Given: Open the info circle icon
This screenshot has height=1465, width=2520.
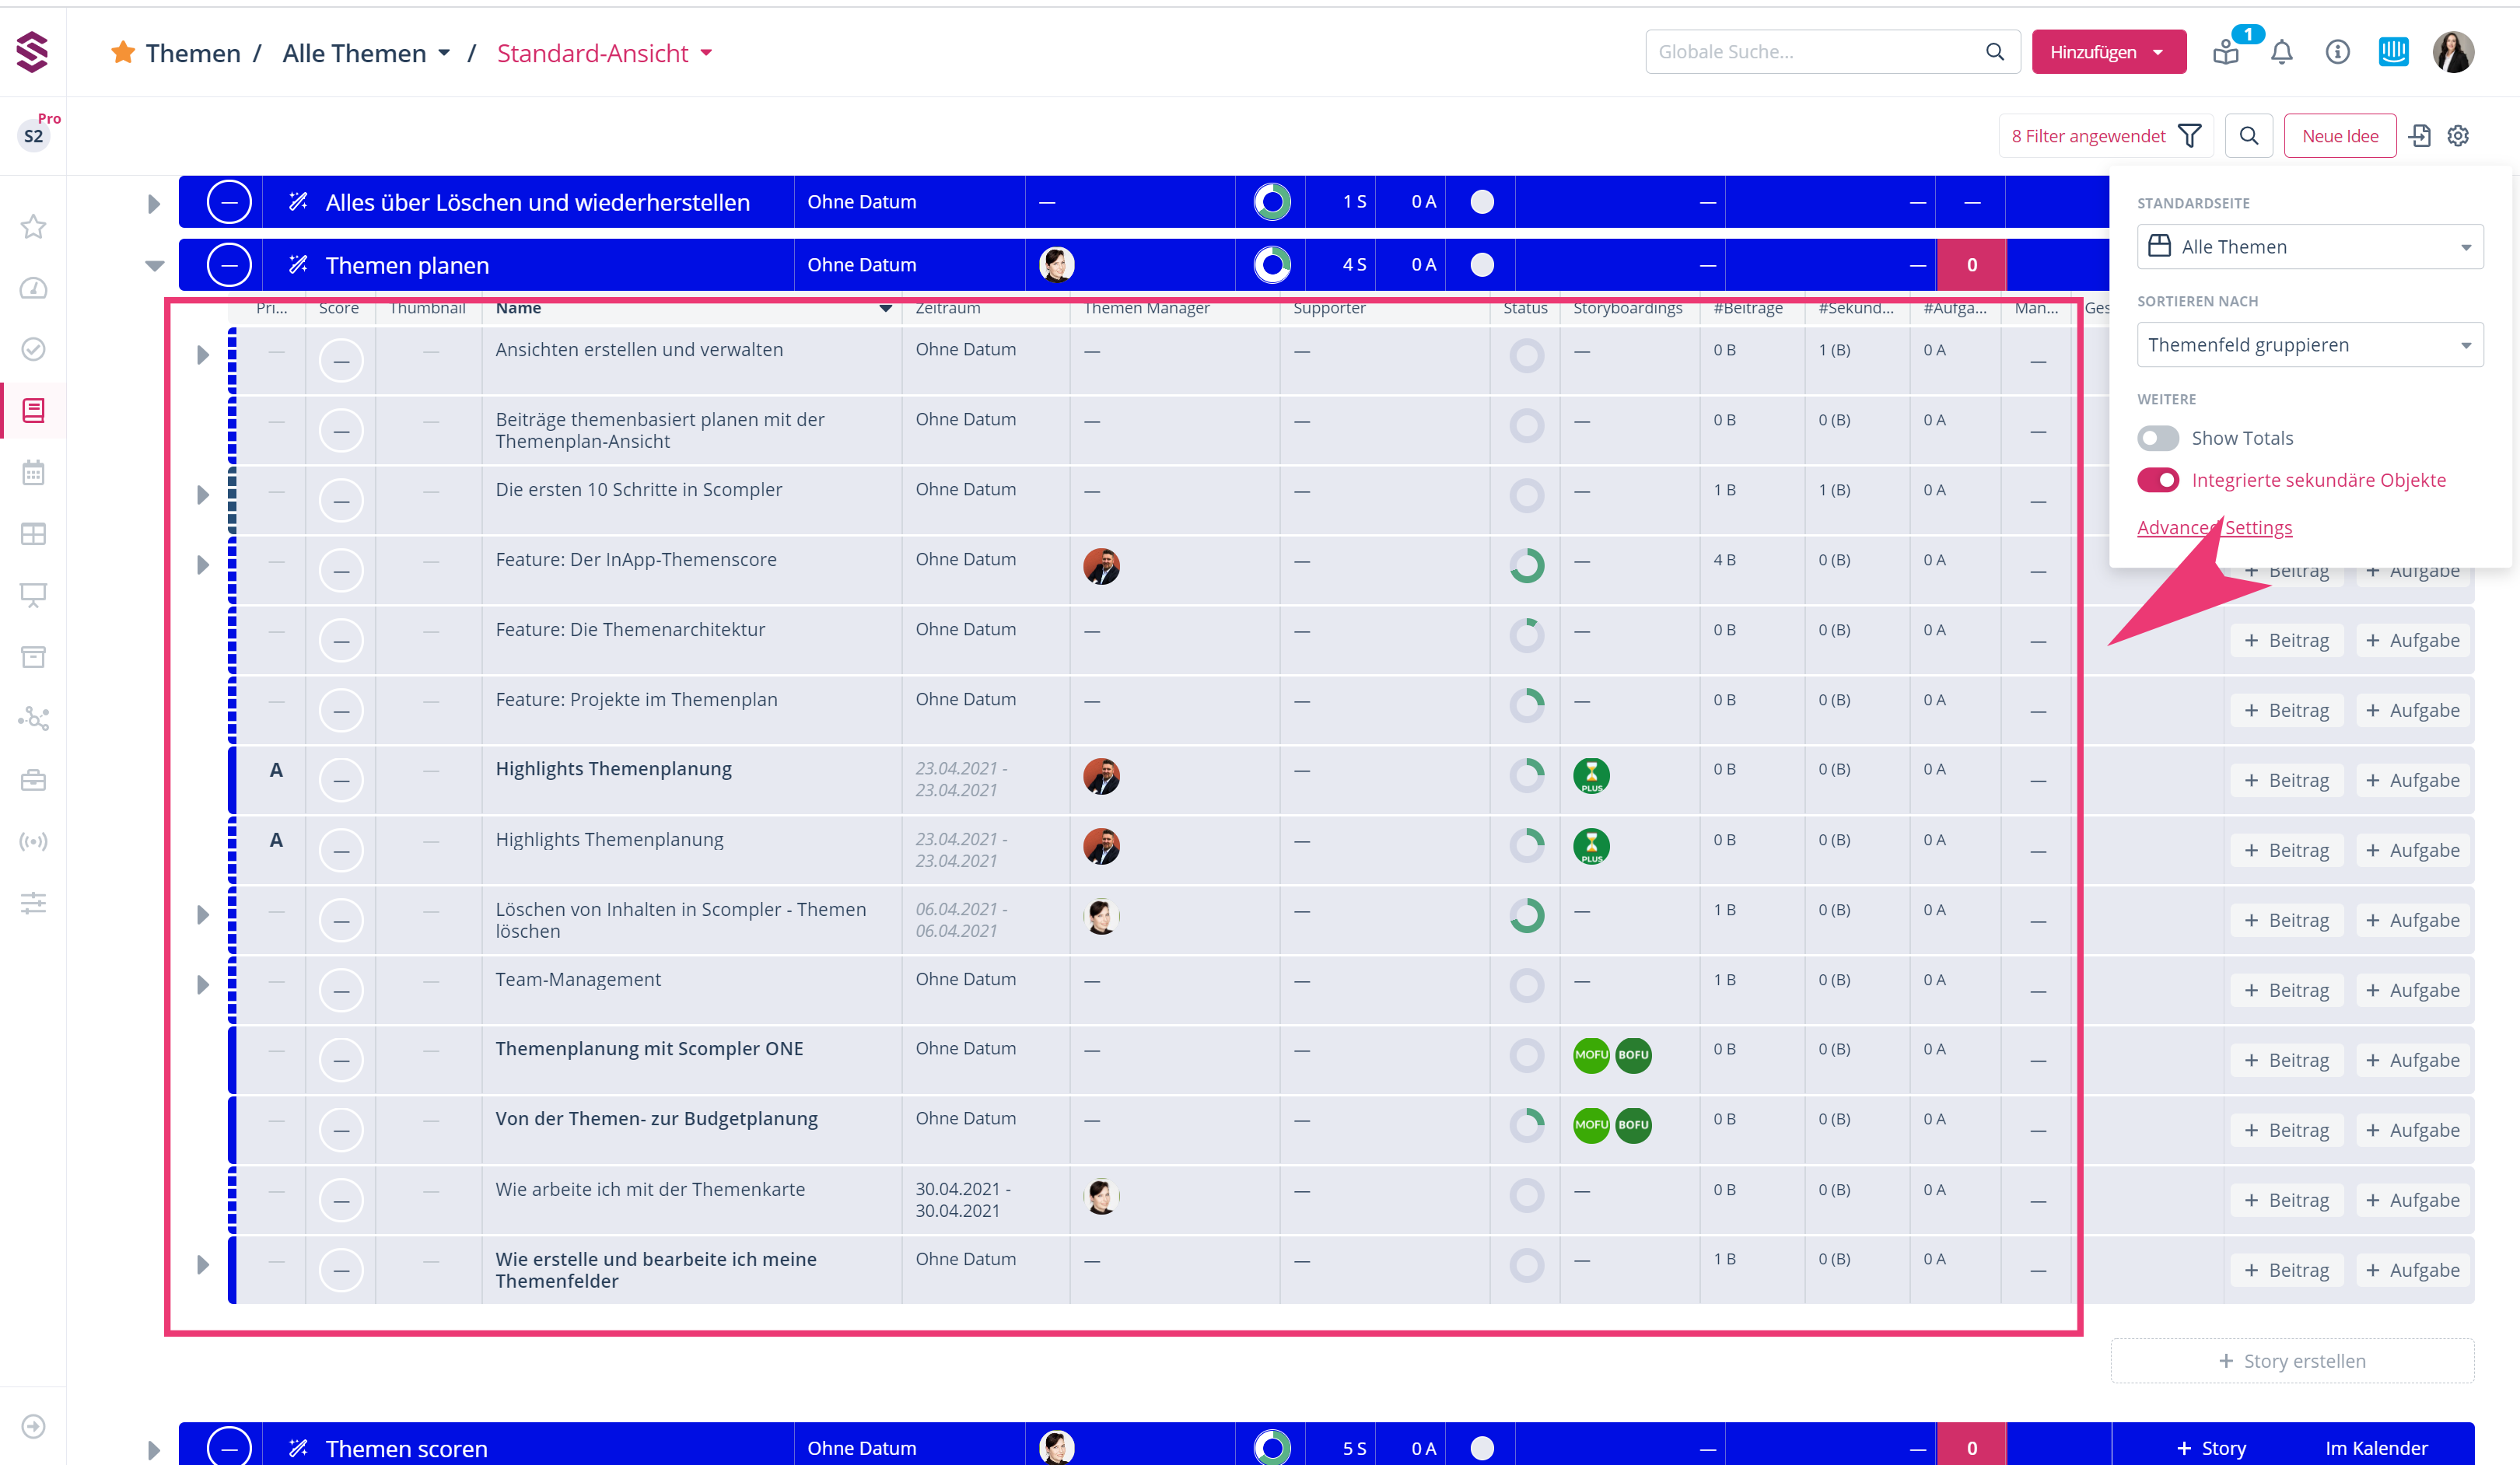Looking at the screenshot, I should point(2337,52).
